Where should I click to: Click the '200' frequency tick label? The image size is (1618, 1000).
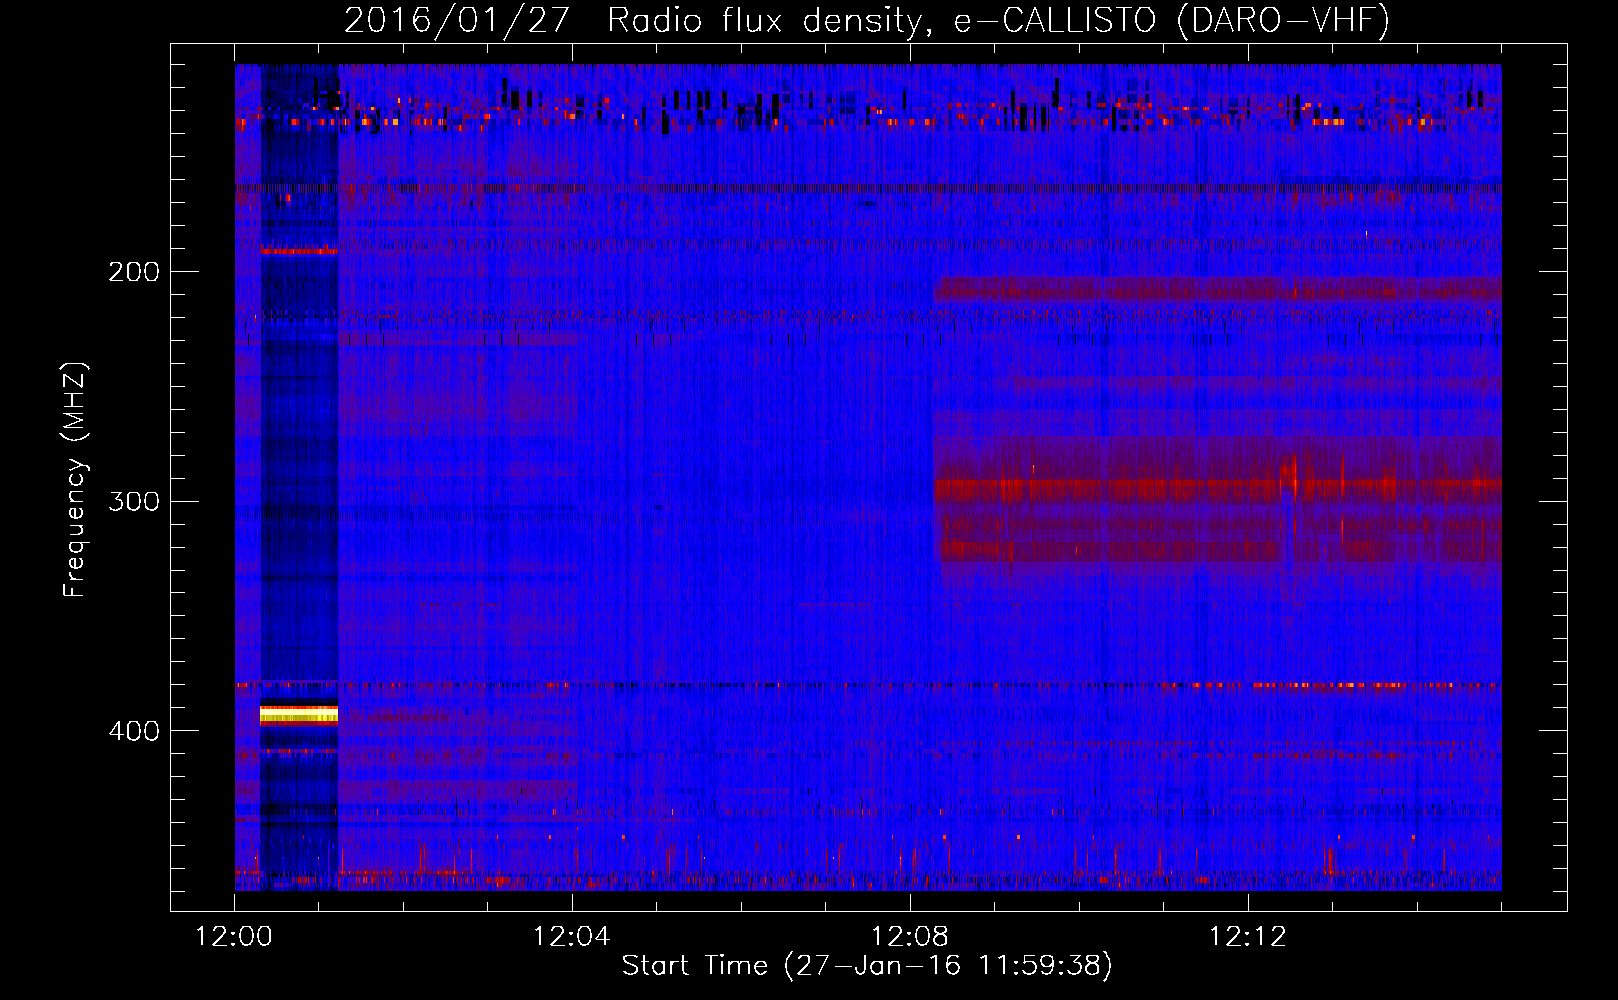(x=134, y=272)
